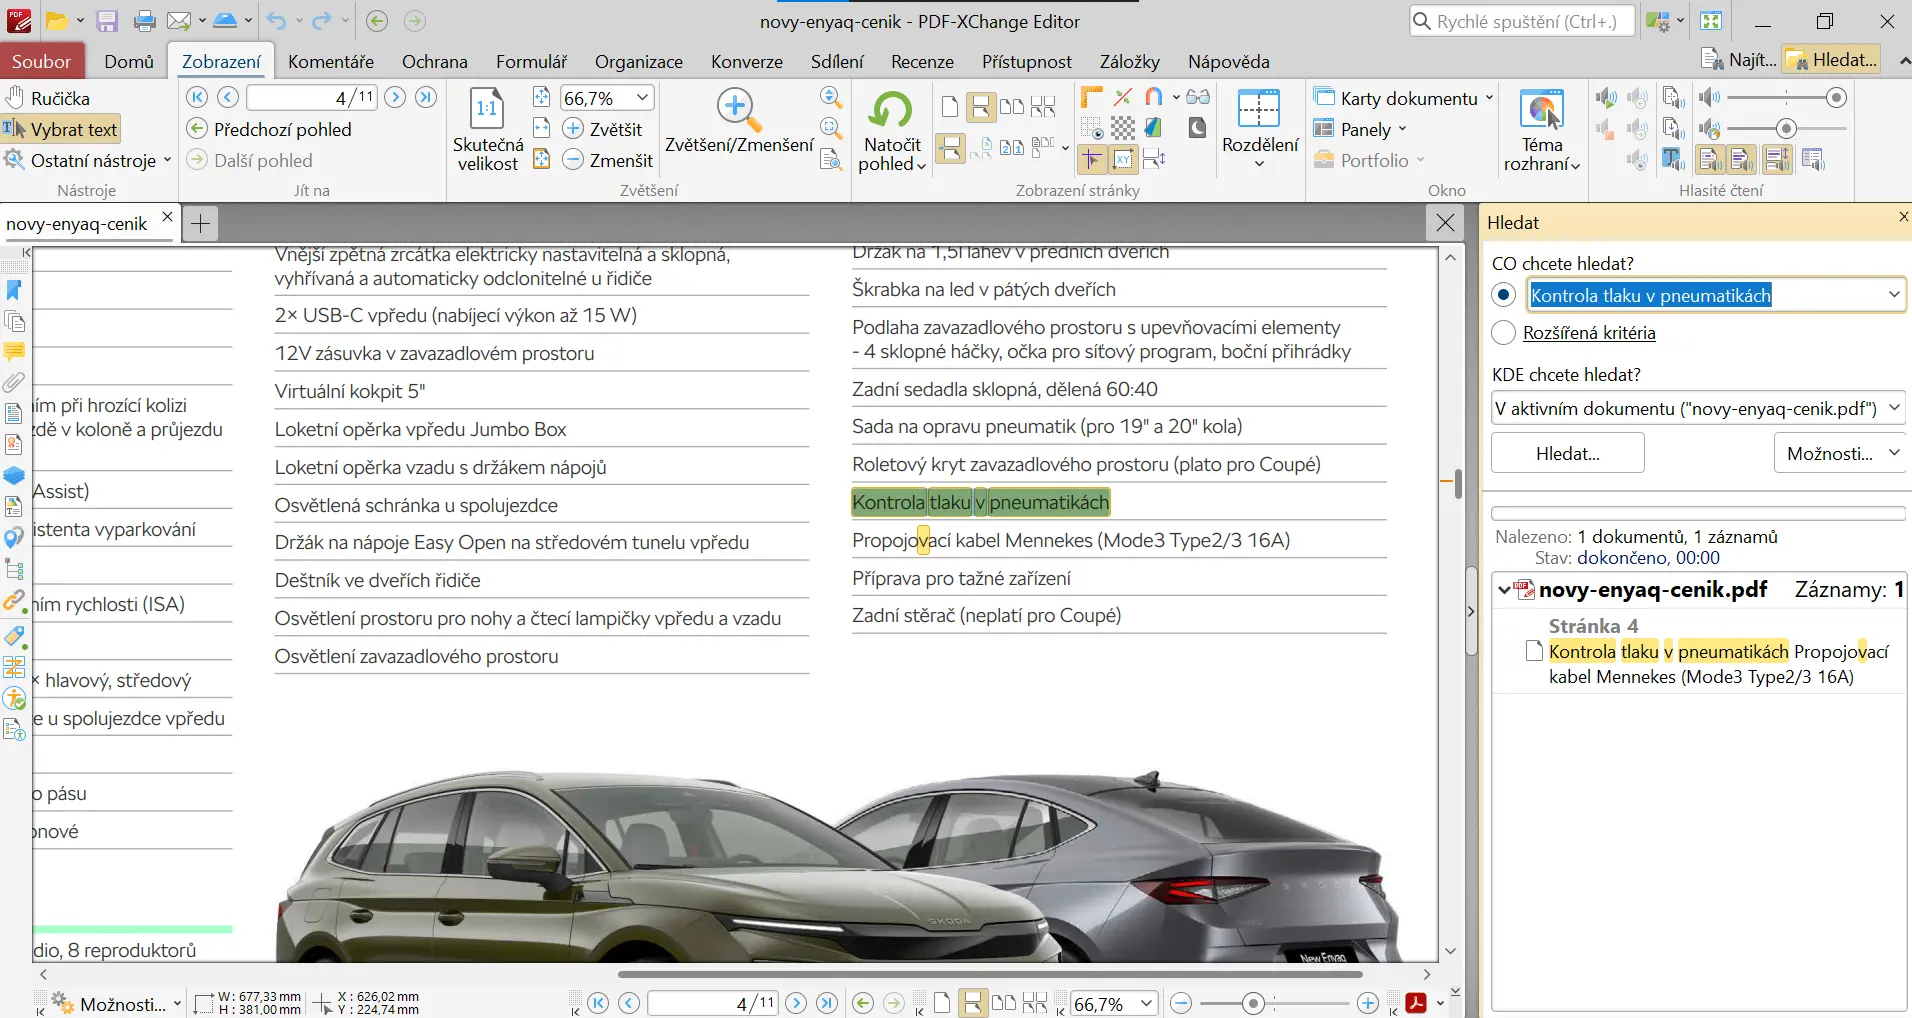Go to last page in ribbon

[x=426, y=97]
